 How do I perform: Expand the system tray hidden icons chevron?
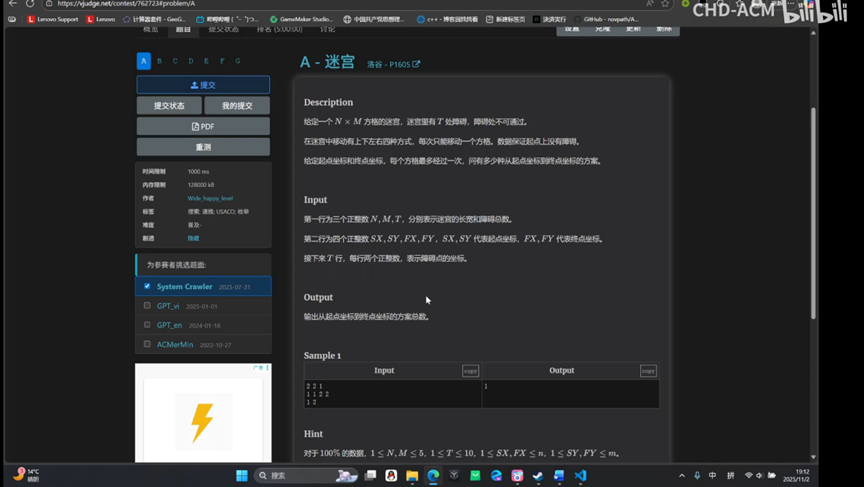coord(682,476)
